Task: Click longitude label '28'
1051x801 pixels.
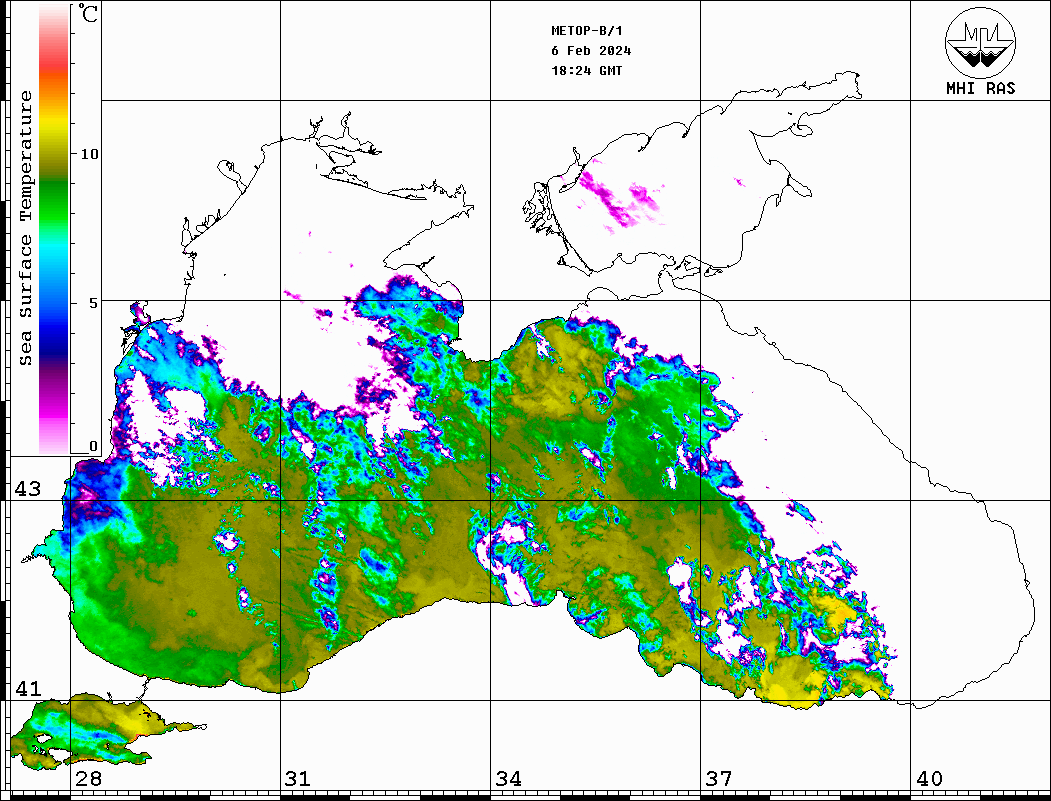Action: [x=88, y=778]
